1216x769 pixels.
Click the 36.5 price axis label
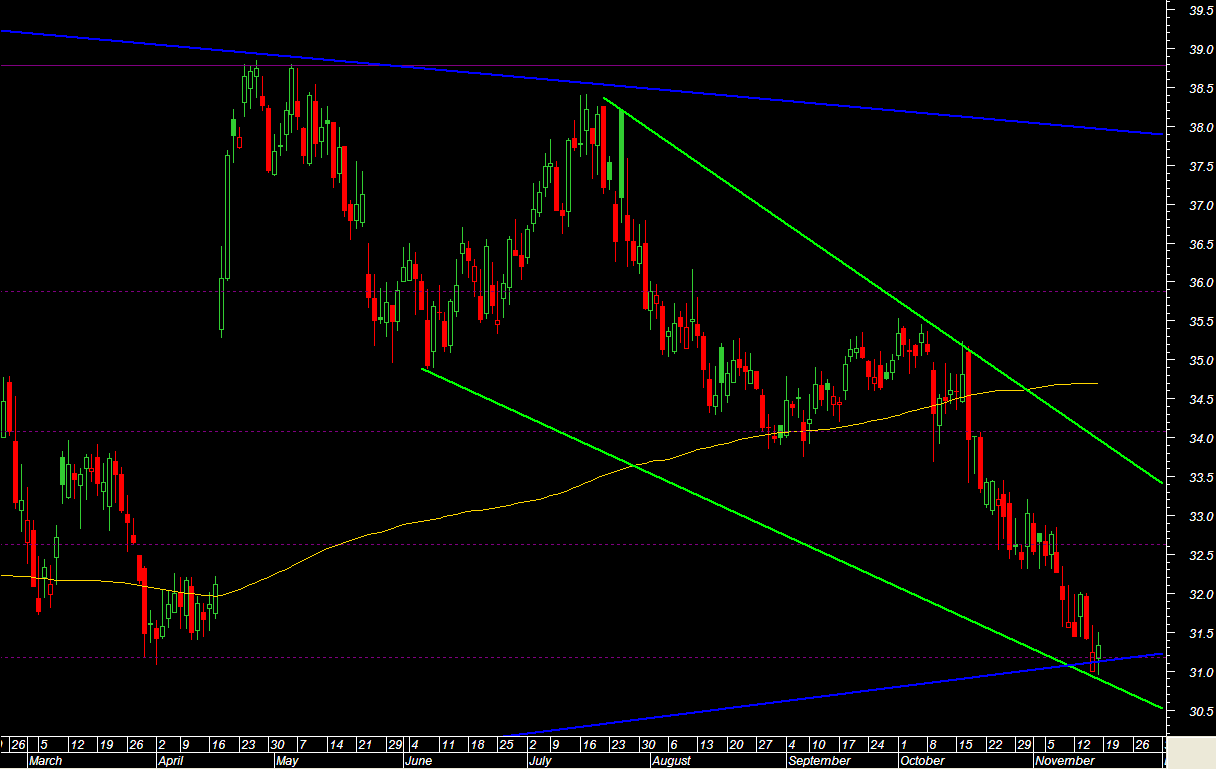(1200, 245)
